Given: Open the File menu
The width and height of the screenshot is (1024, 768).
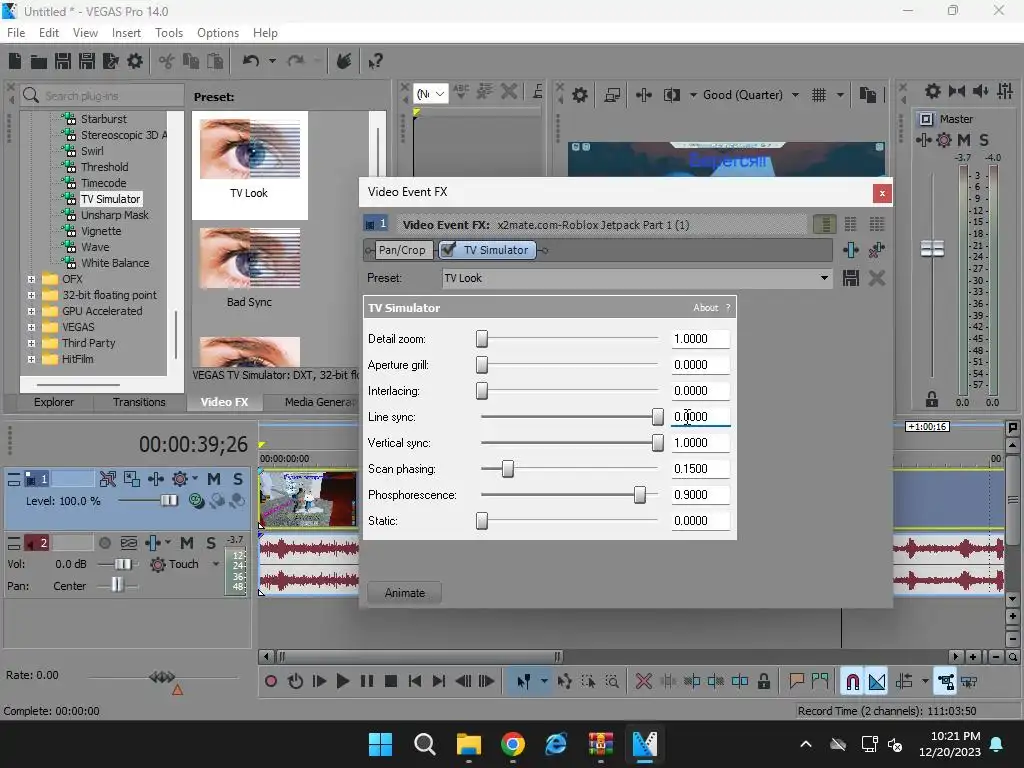Looking at the screenshot, I should coord(16,33).
